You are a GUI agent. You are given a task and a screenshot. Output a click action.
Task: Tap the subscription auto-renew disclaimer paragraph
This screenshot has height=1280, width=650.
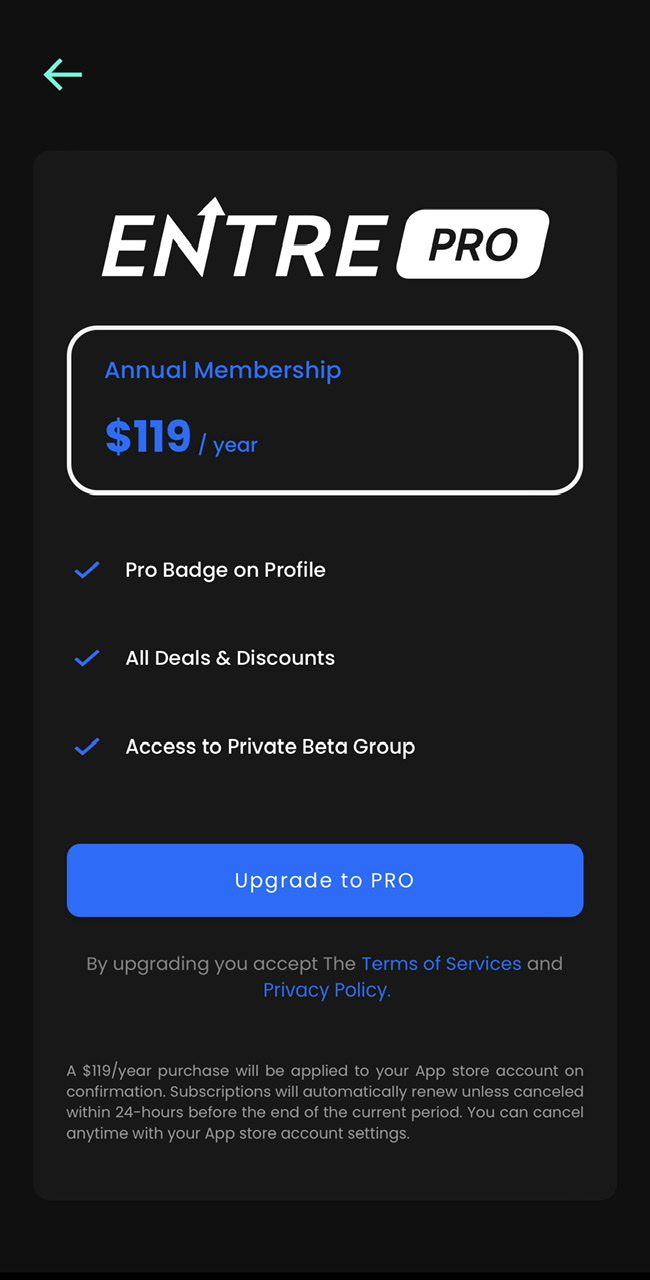[325, 1102]
